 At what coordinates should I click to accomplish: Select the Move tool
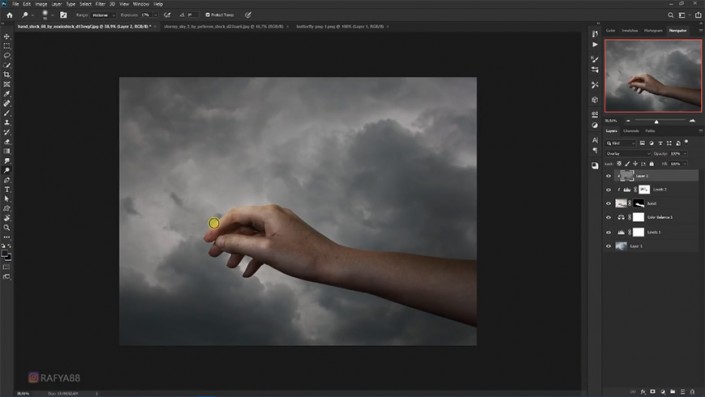(7, 36)
